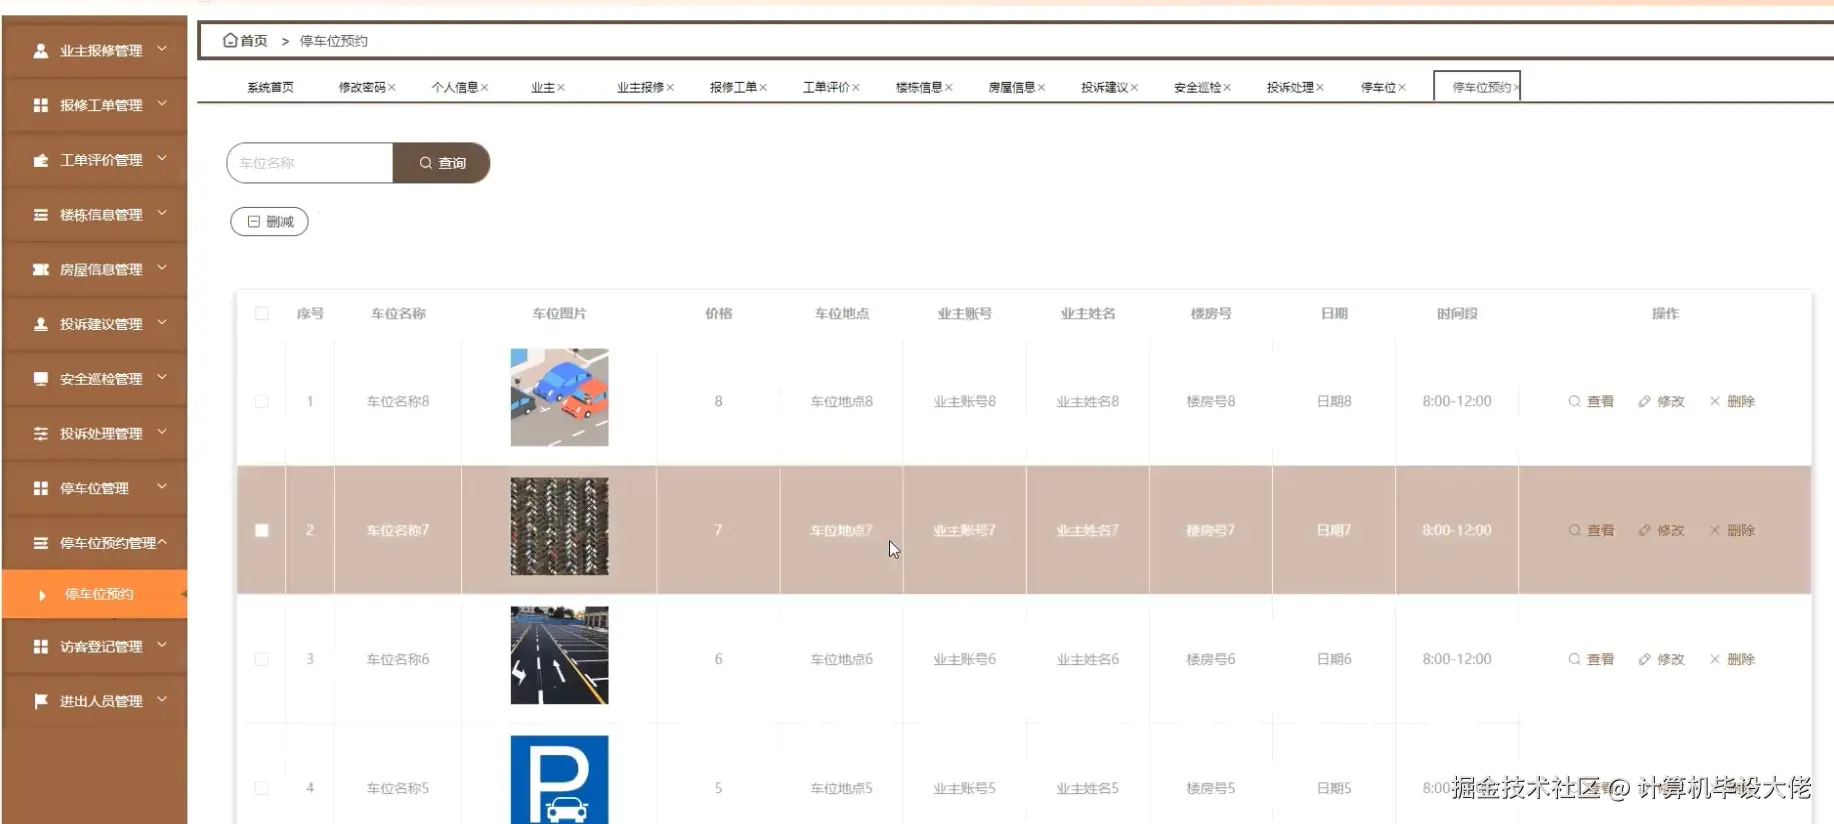
Task: Click the 删减 delete button
Action: (x=269, y=222)
